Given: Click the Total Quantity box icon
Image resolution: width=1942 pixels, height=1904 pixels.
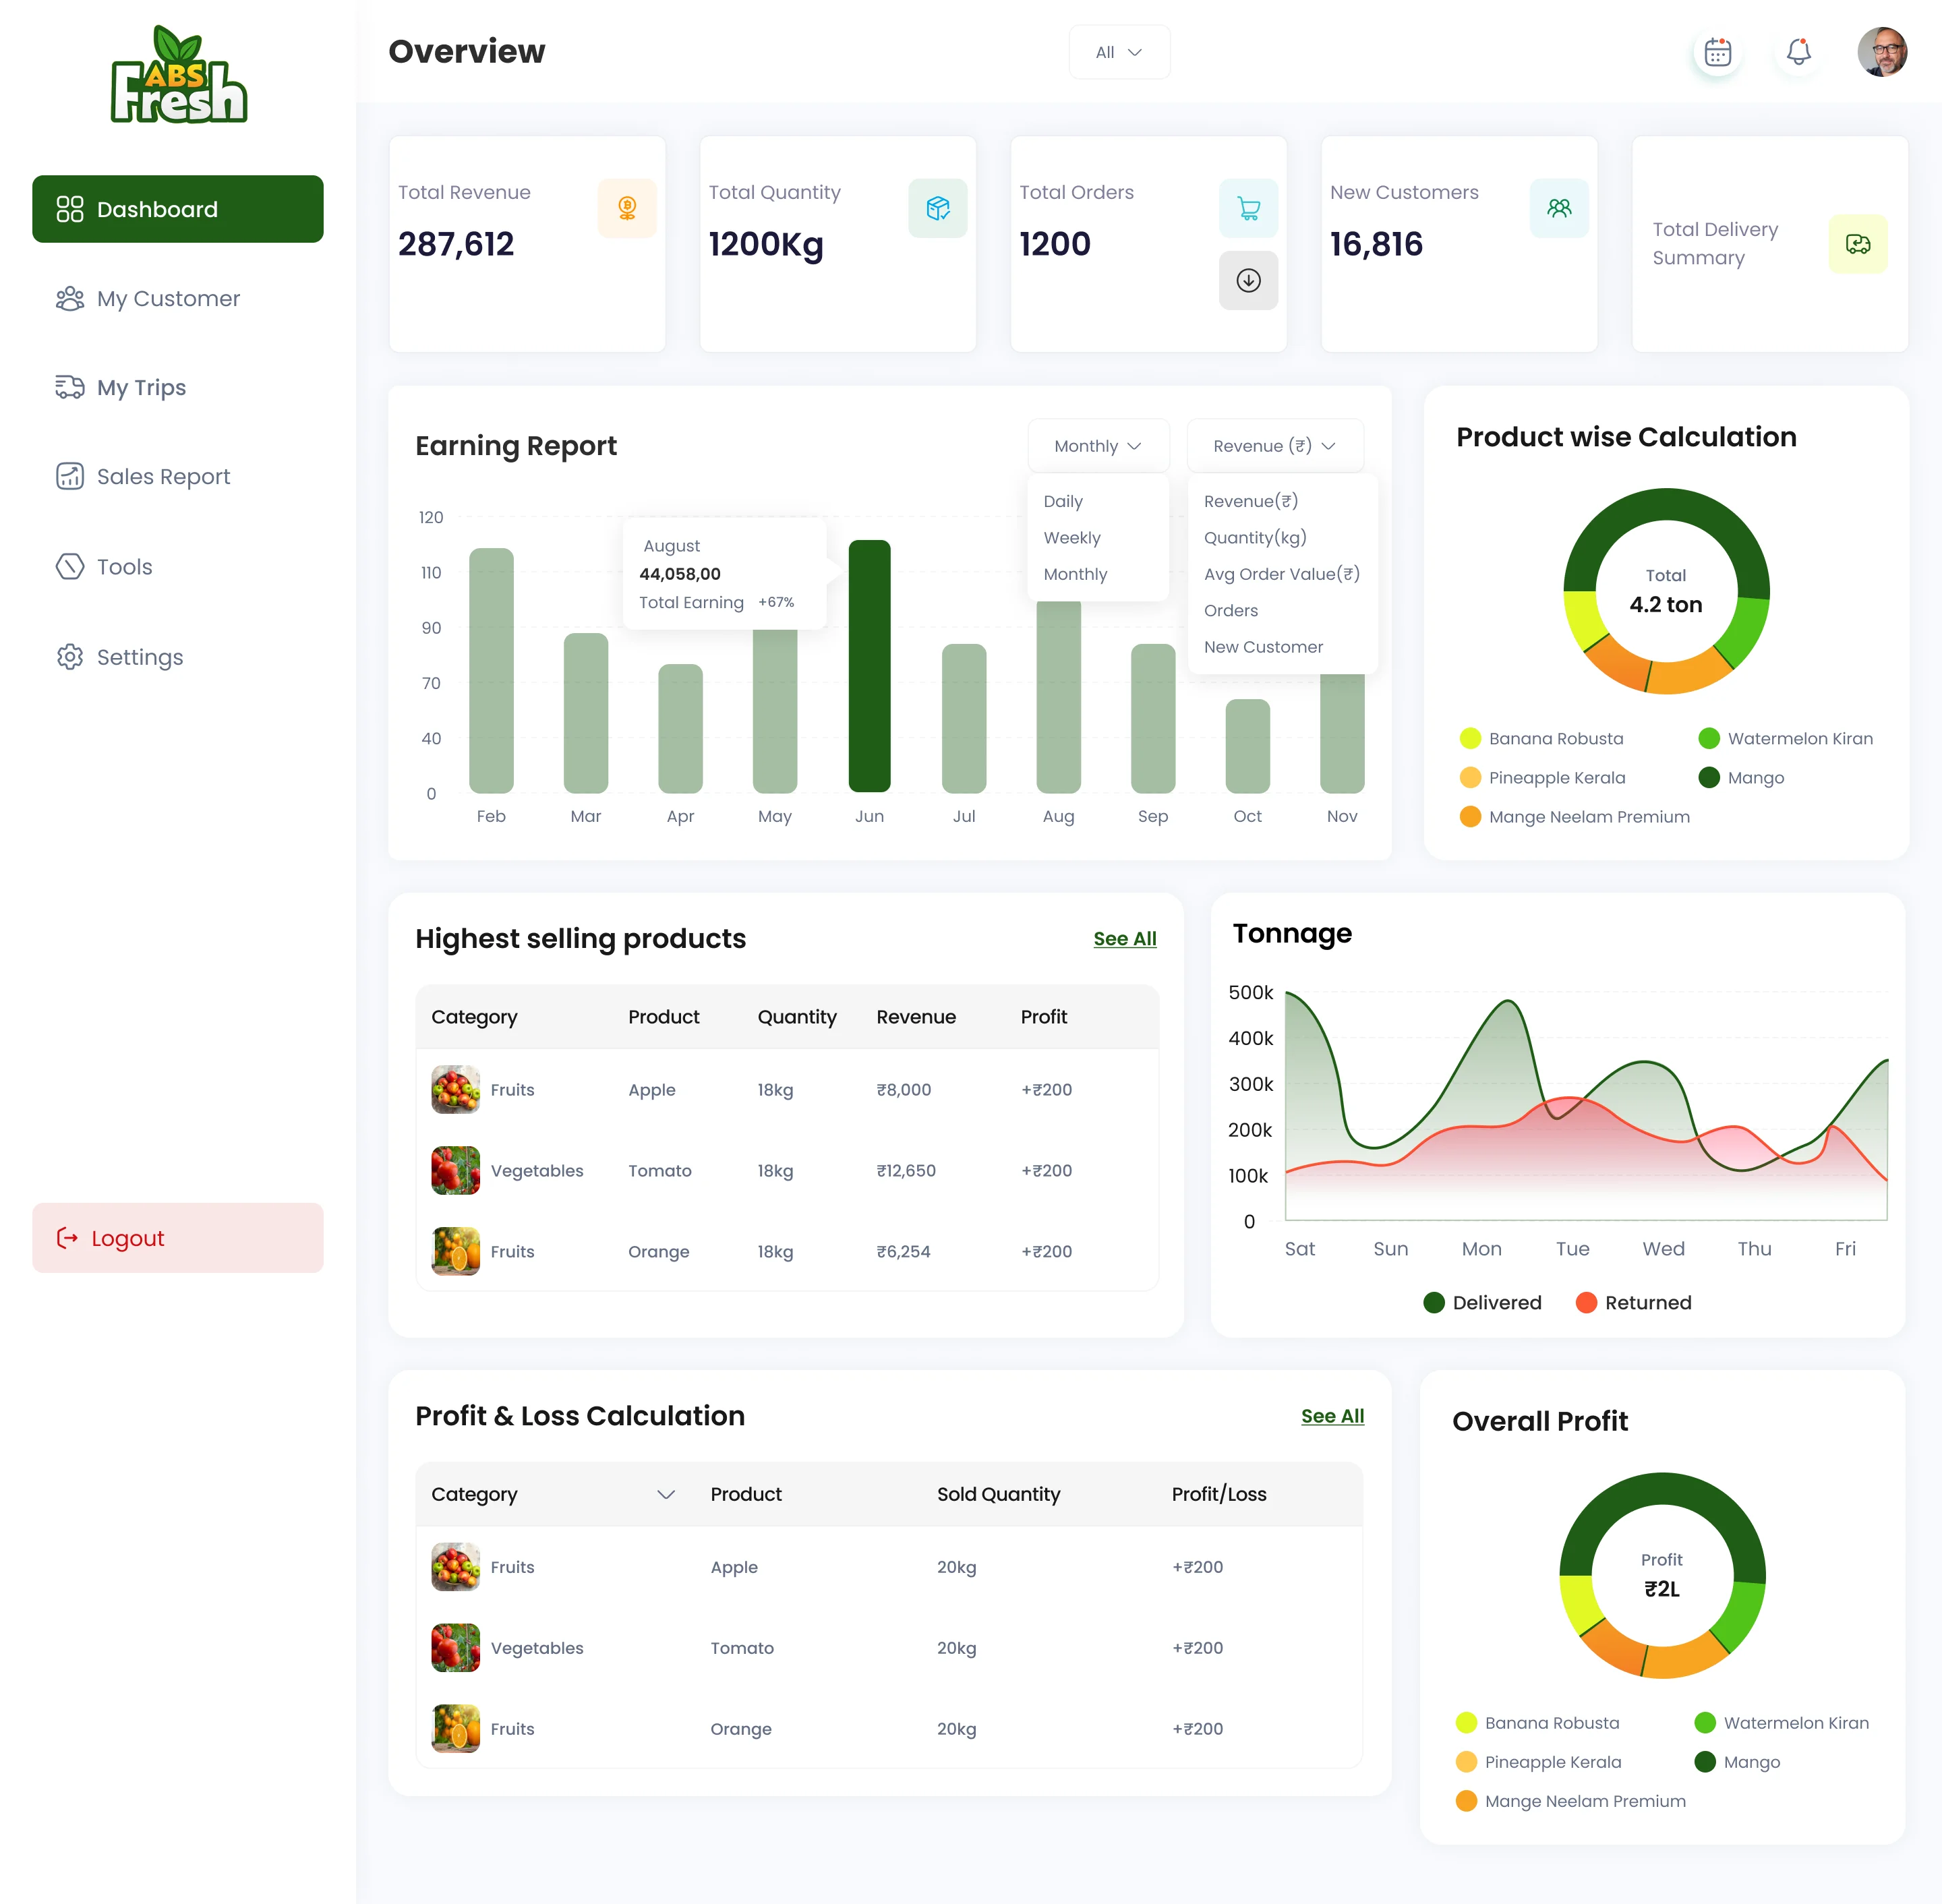Looking at the screenshot, I should tap(938, 208).
